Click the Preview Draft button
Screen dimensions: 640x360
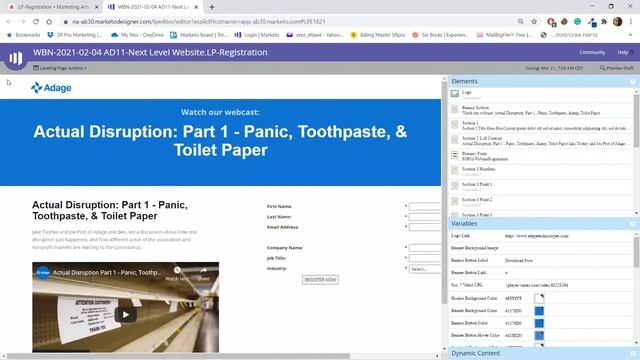click(616, 68)
